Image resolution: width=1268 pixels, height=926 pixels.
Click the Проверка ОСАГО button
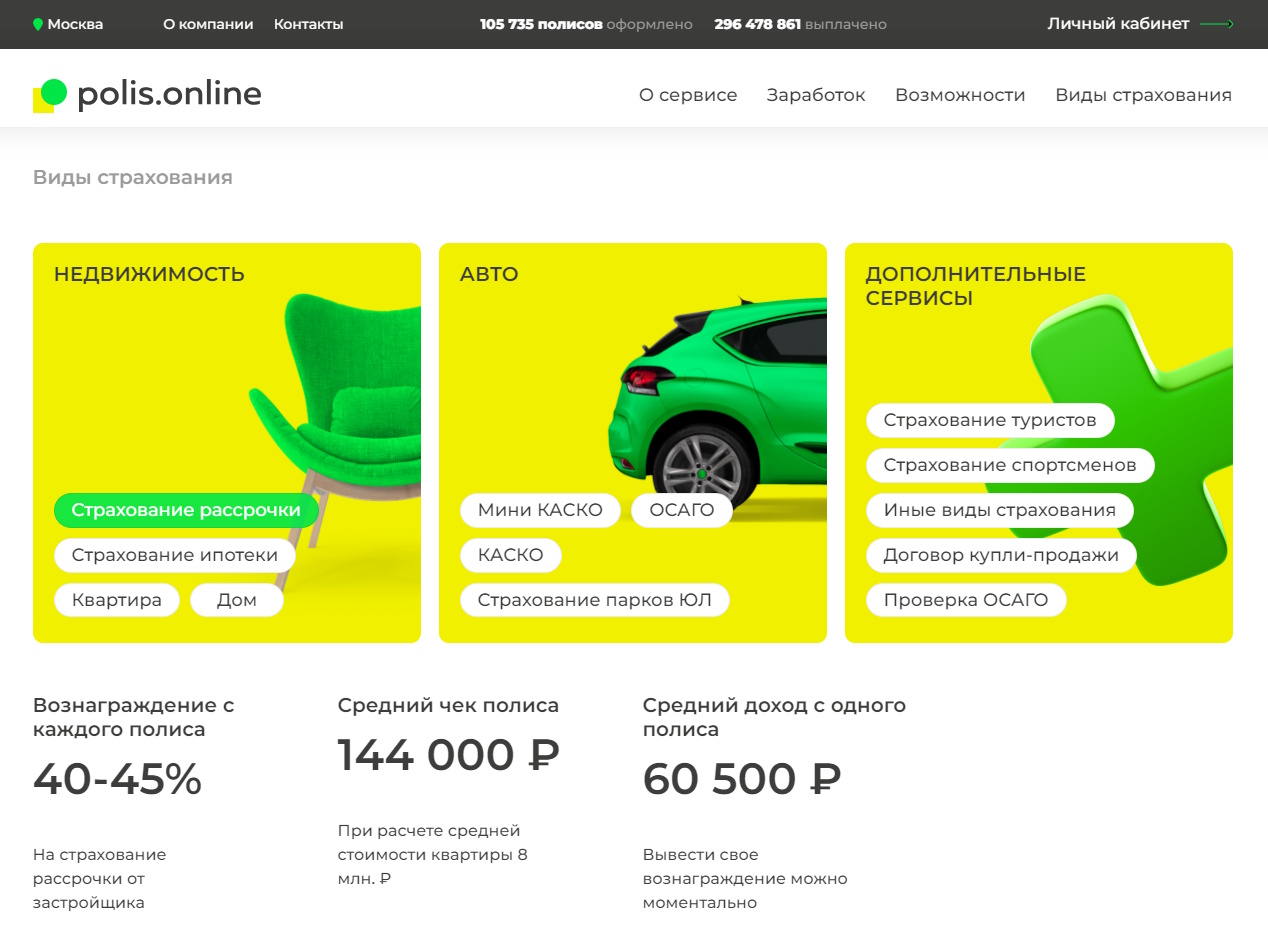[x=965, y=600]
